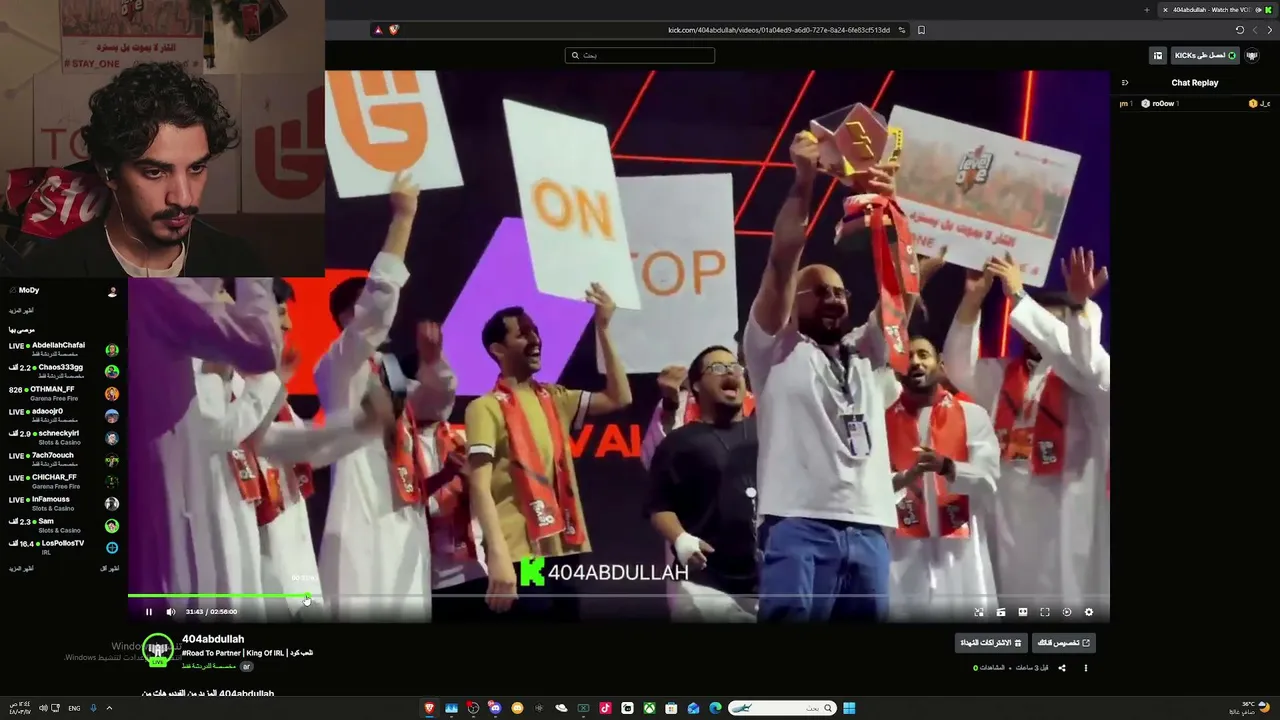Open AbdellahChafai recommended channel
Viewport: 1280px width, 720px height.
click(63, 349)
